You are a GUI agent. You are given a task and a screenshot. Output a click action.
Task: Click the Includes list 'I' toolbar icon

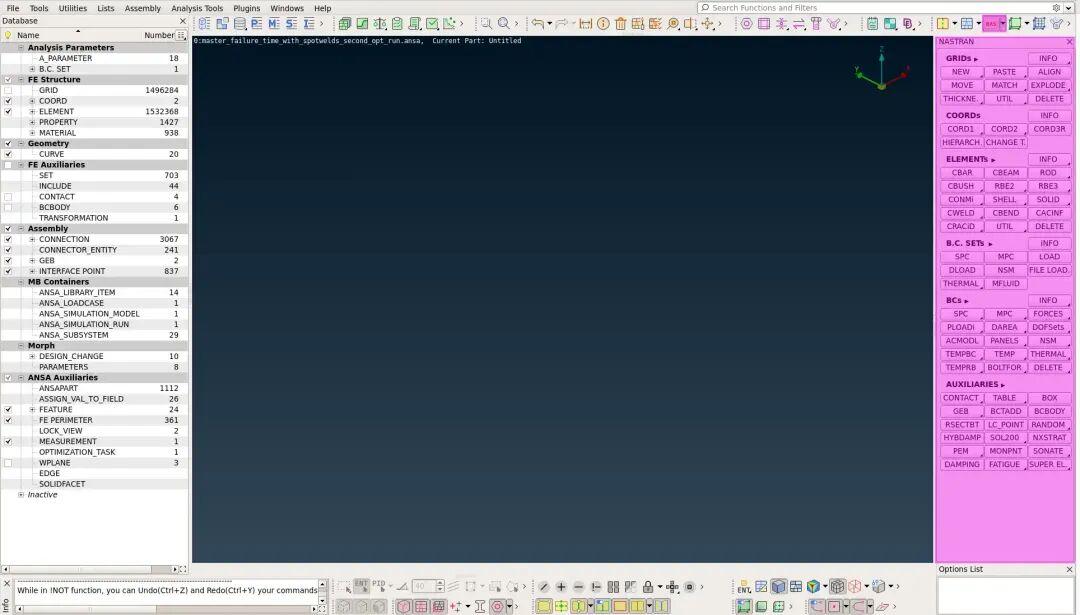[x=309, y=23]
